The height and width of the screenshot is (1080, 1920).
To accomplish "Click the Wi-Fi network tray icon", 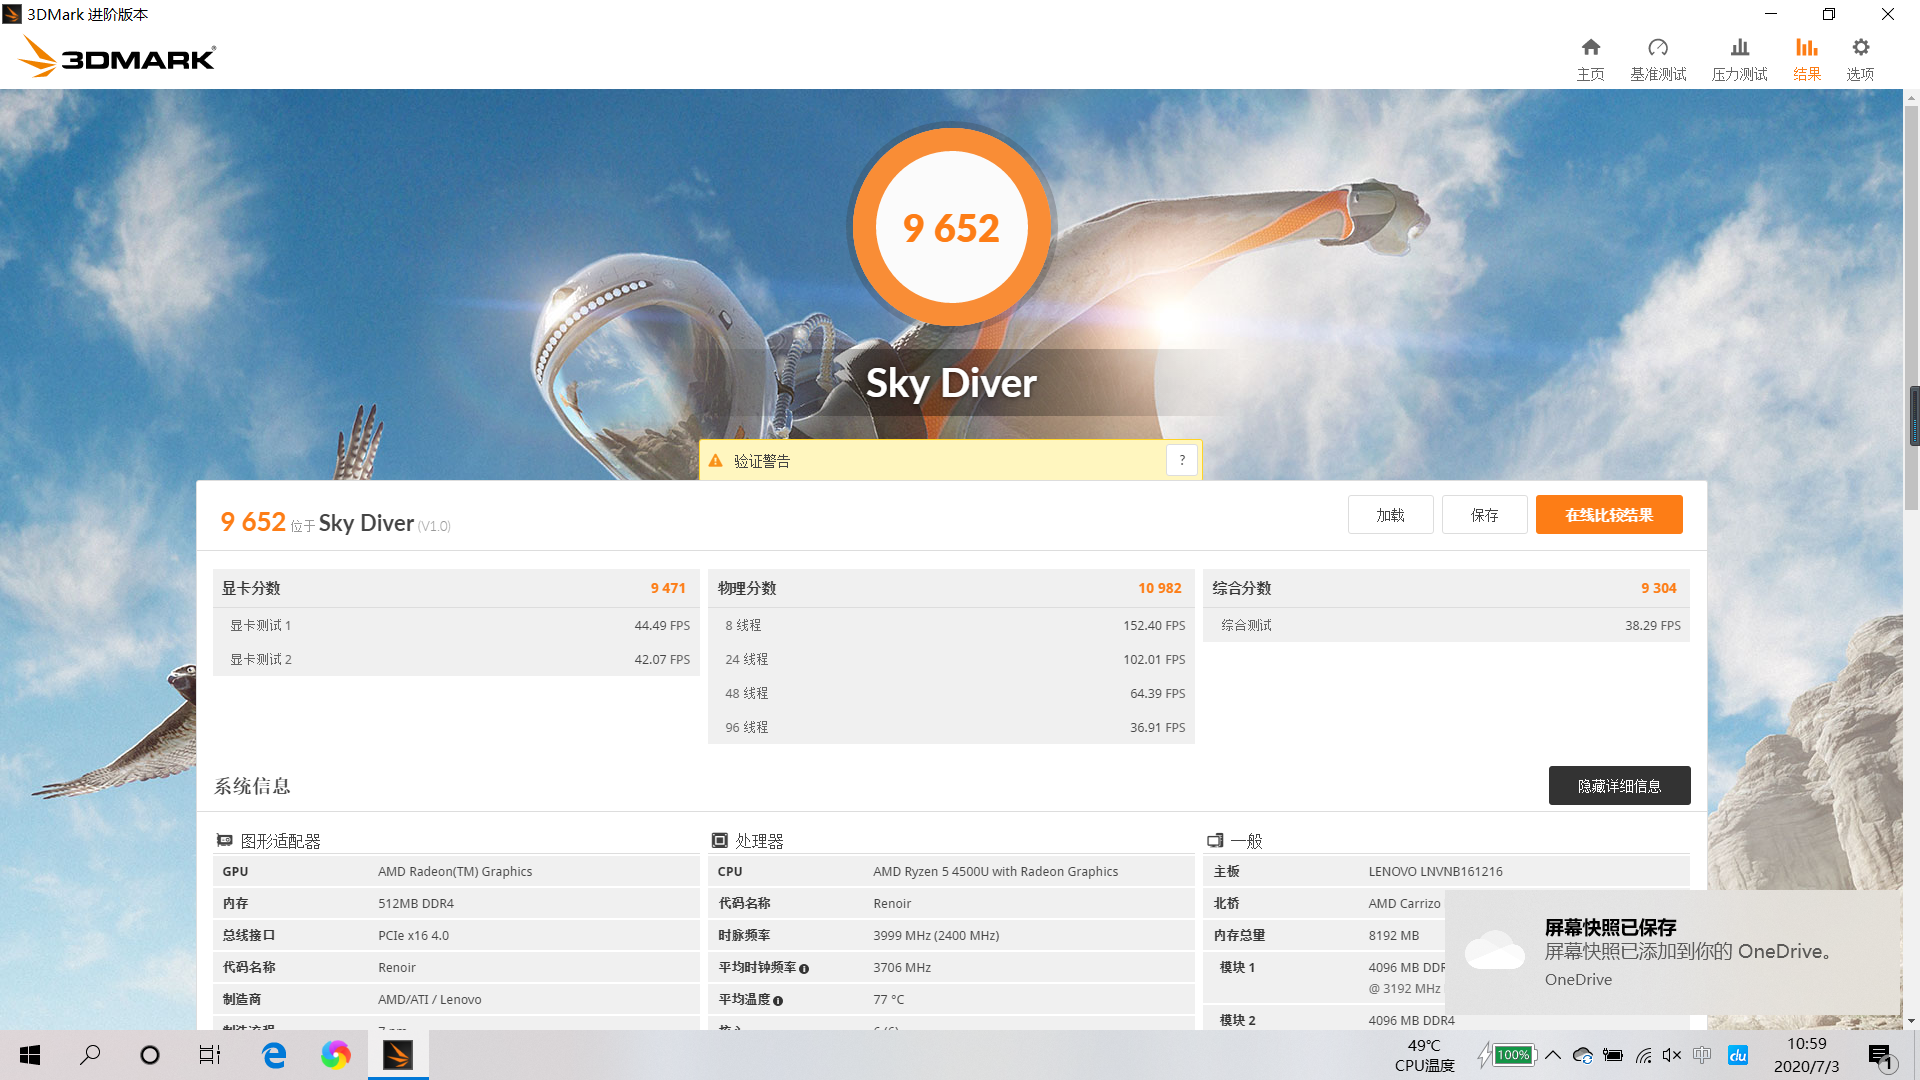I will point(1643,1055).
